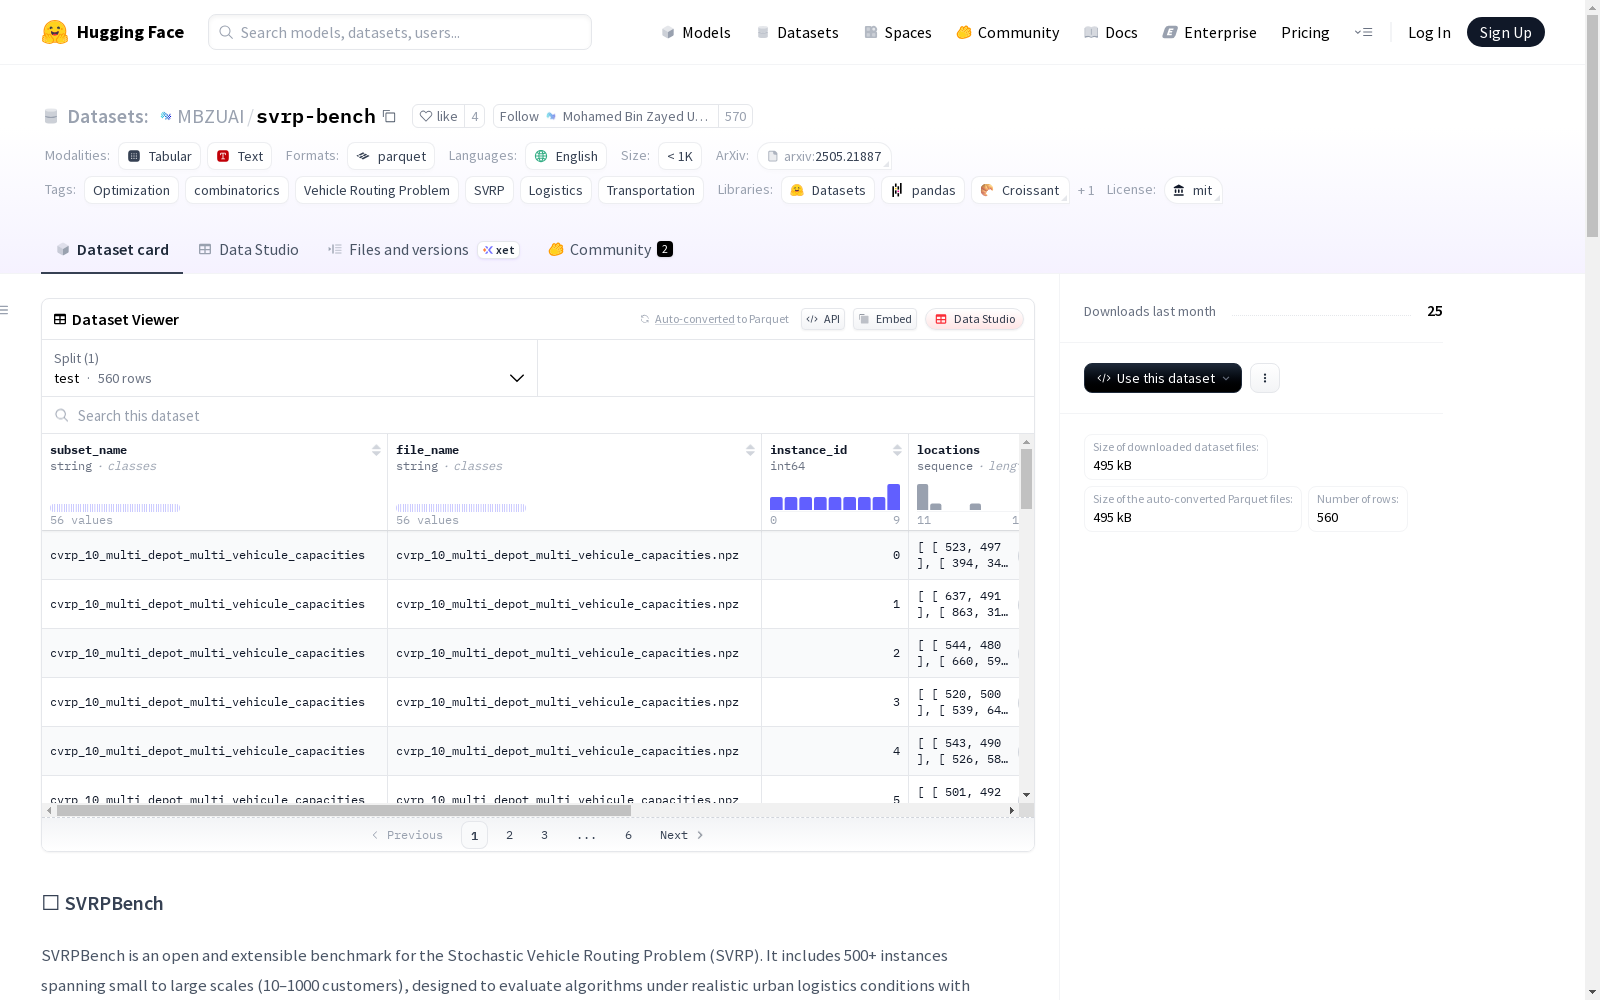Go to page 3 of the viewer
Screen dimensions: 1600x1000
pos(544,835)
